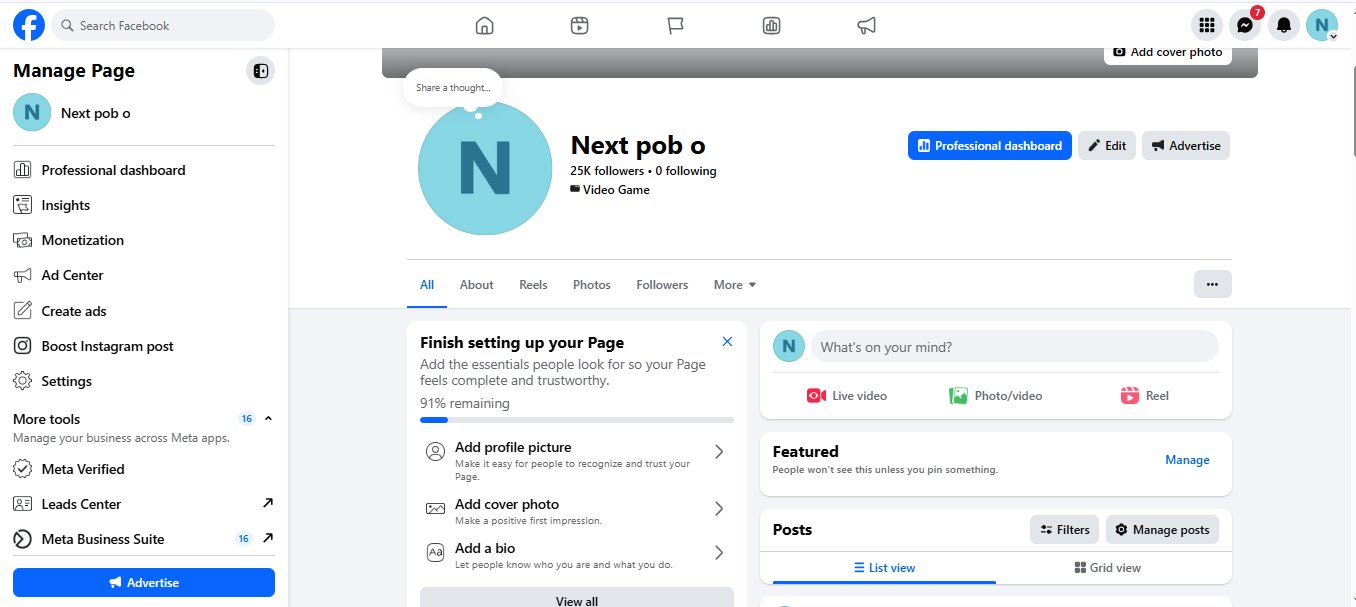Open the Menu grid icon

pos(1207,25)
